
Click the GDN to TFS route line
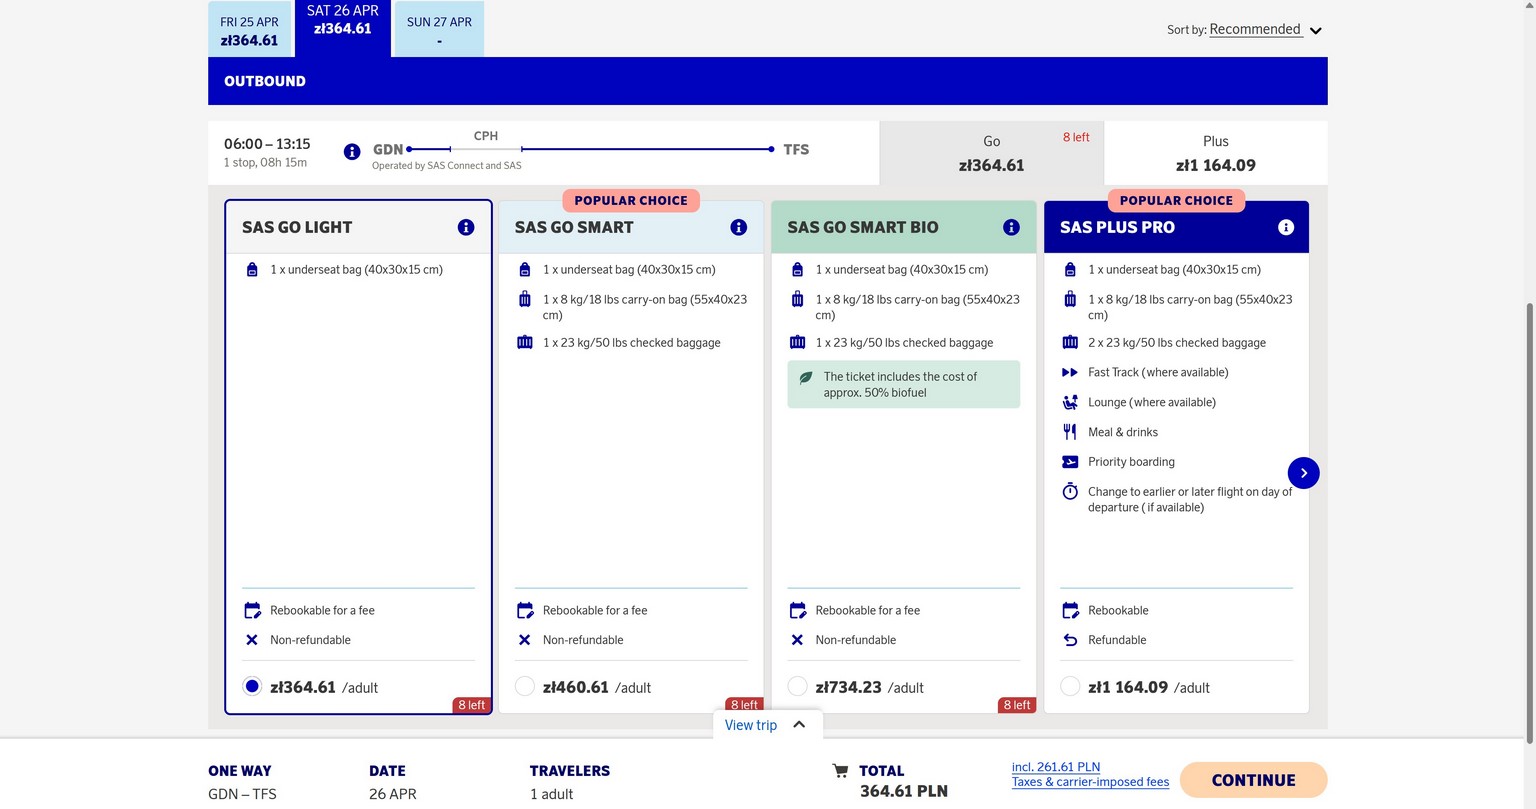(x=590, y=149)
